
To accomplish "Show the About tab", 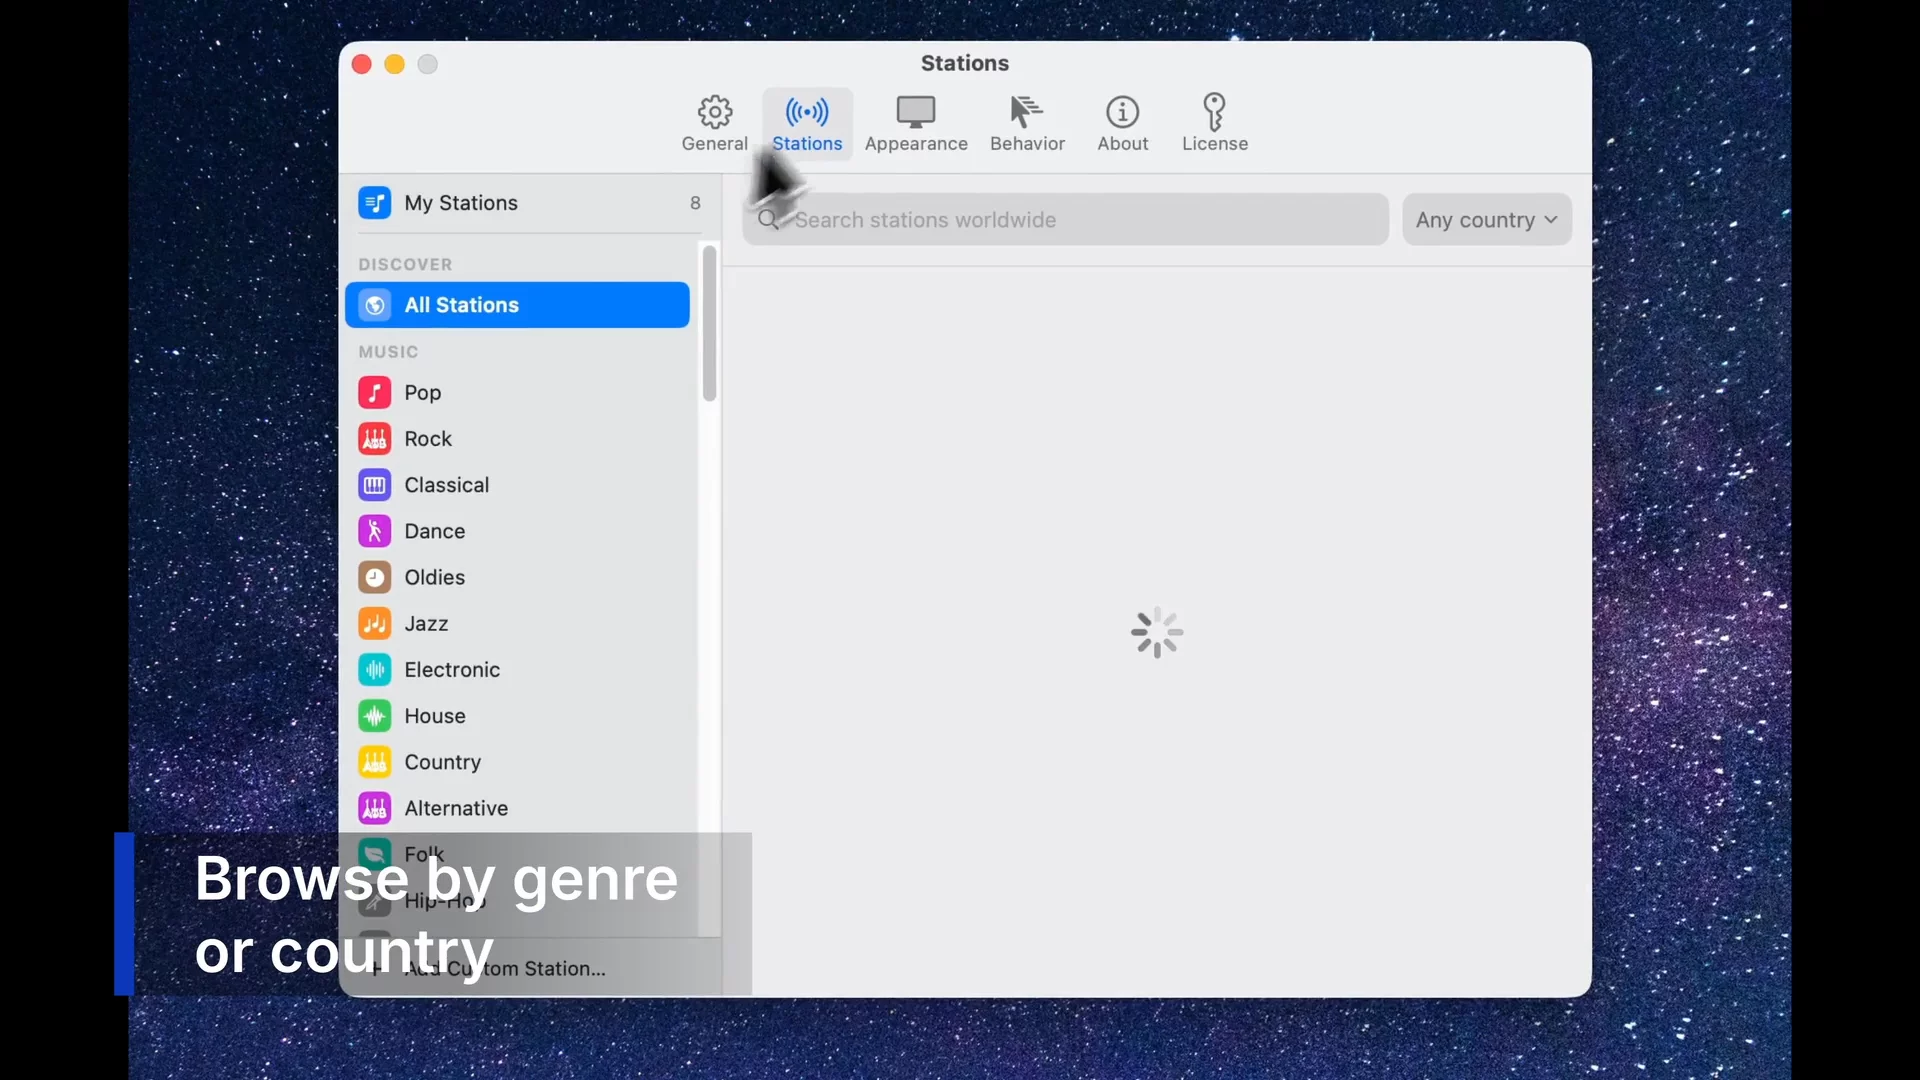I will (x=1122, y=124).
